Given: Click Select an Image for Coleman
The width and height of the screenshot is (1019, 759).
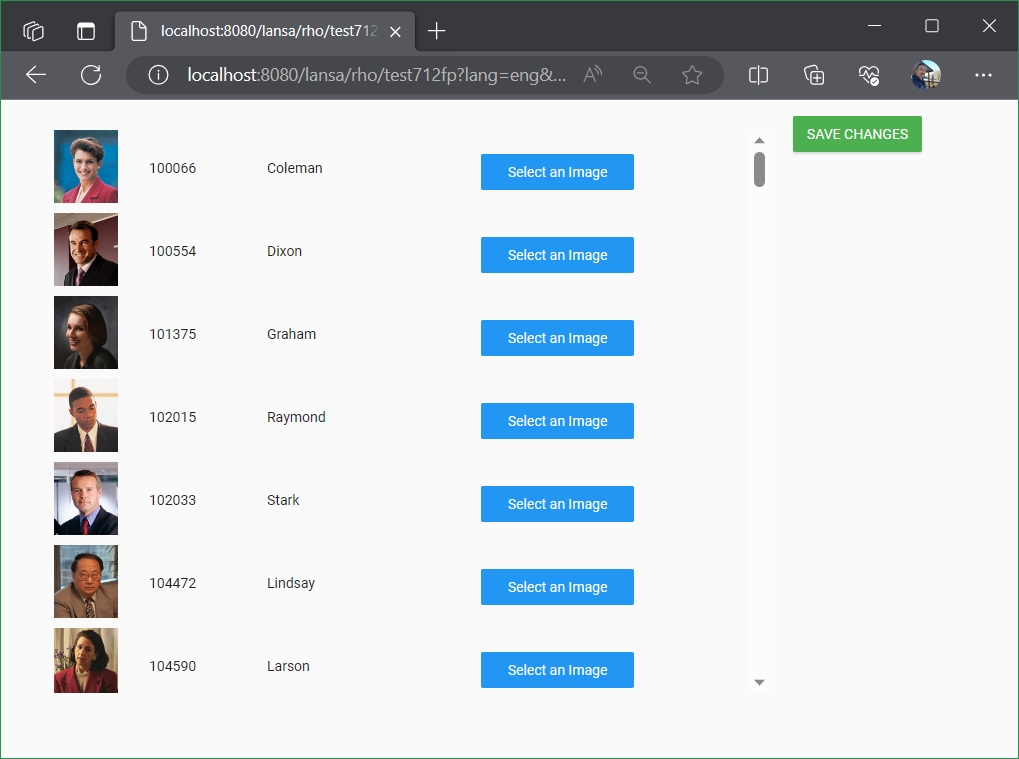Looking at the screenshot, I should pyautogui.click(x=557, y=172).
